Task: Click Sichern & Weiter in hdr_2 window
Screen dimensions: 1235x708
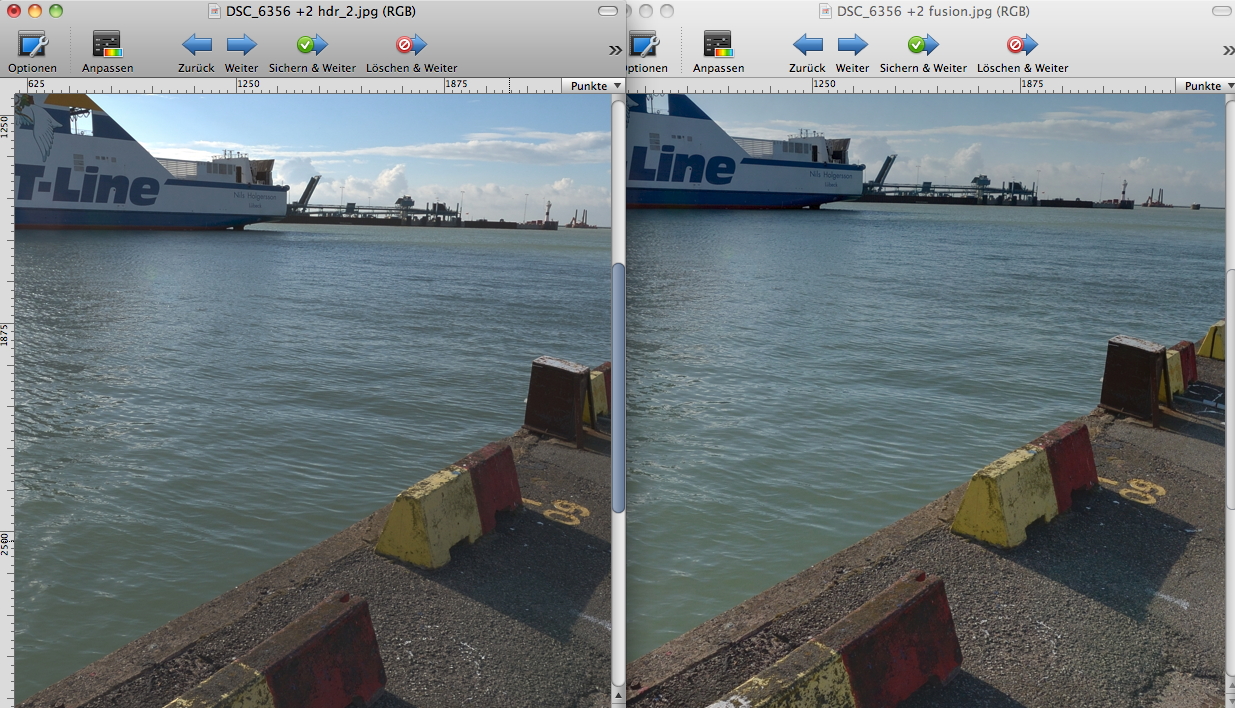Action: pos(312,45)
